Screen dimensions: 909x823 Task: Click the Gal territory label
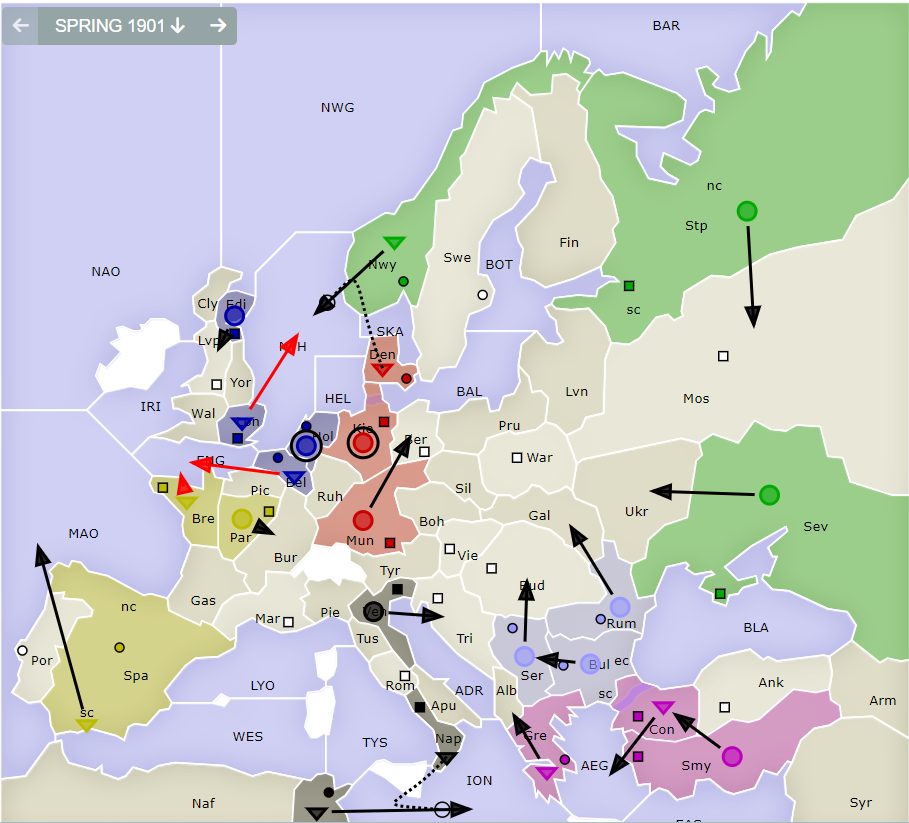coord(539,515)
